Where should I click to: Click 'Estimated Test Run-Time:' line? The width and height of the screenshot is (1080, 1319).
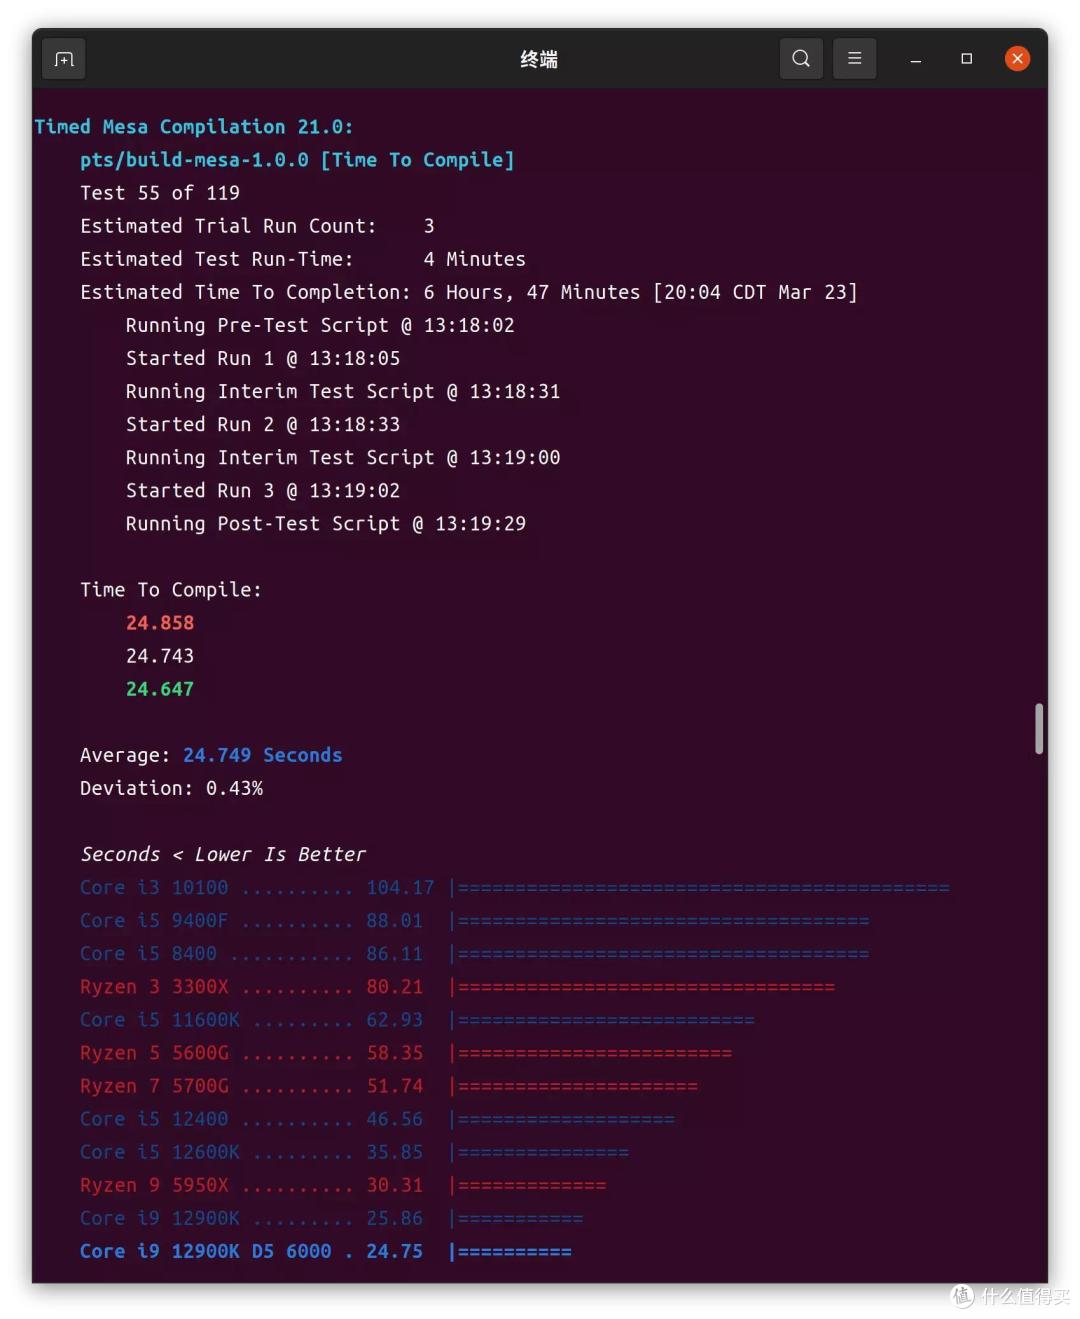(303, 259)
